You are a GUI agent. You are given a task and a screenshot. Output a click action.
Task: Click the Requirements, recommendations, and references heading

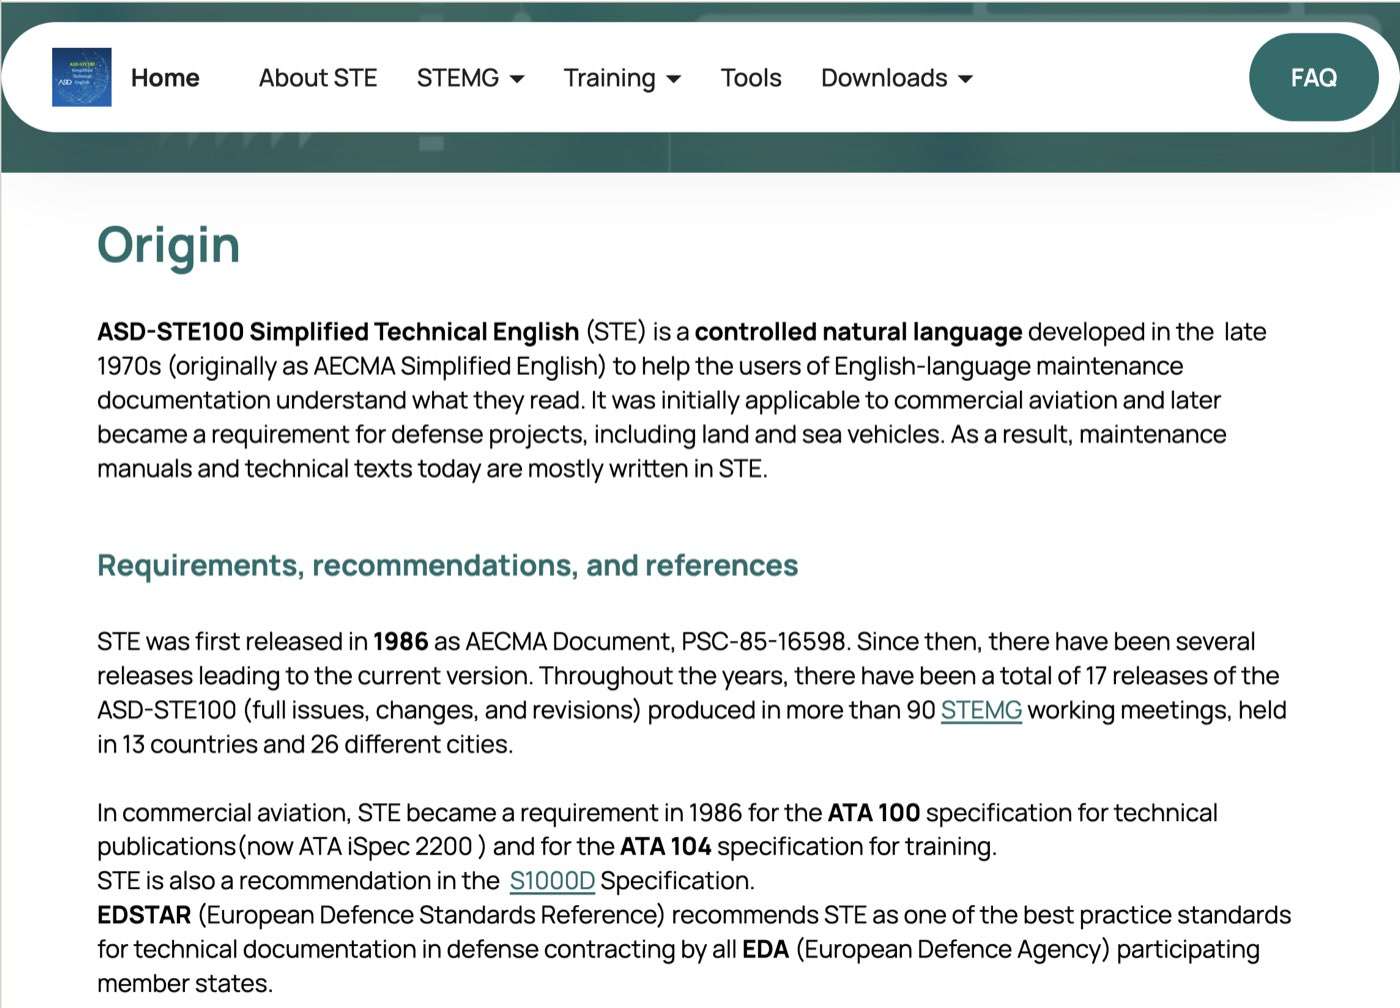(447, 565)
